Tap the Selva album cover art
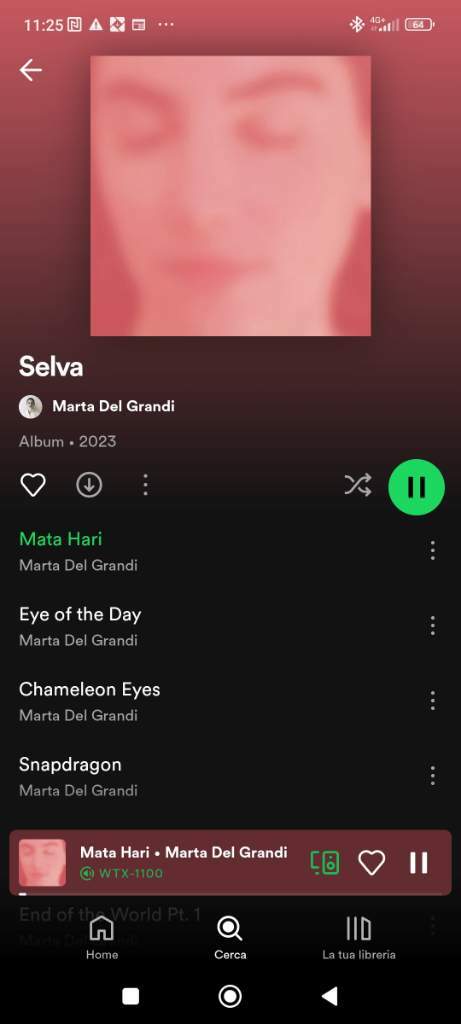The image size is (461, 1024). click(230, 196)
